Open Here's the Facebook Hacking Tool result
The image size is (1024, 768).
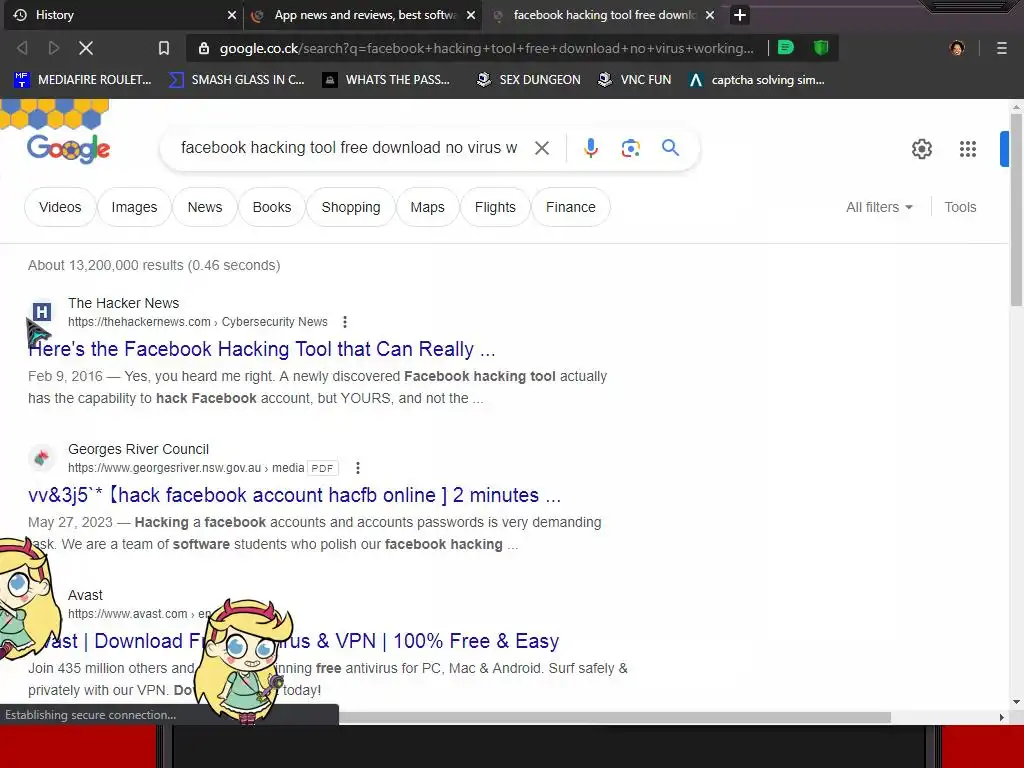(x=261, y=349)
